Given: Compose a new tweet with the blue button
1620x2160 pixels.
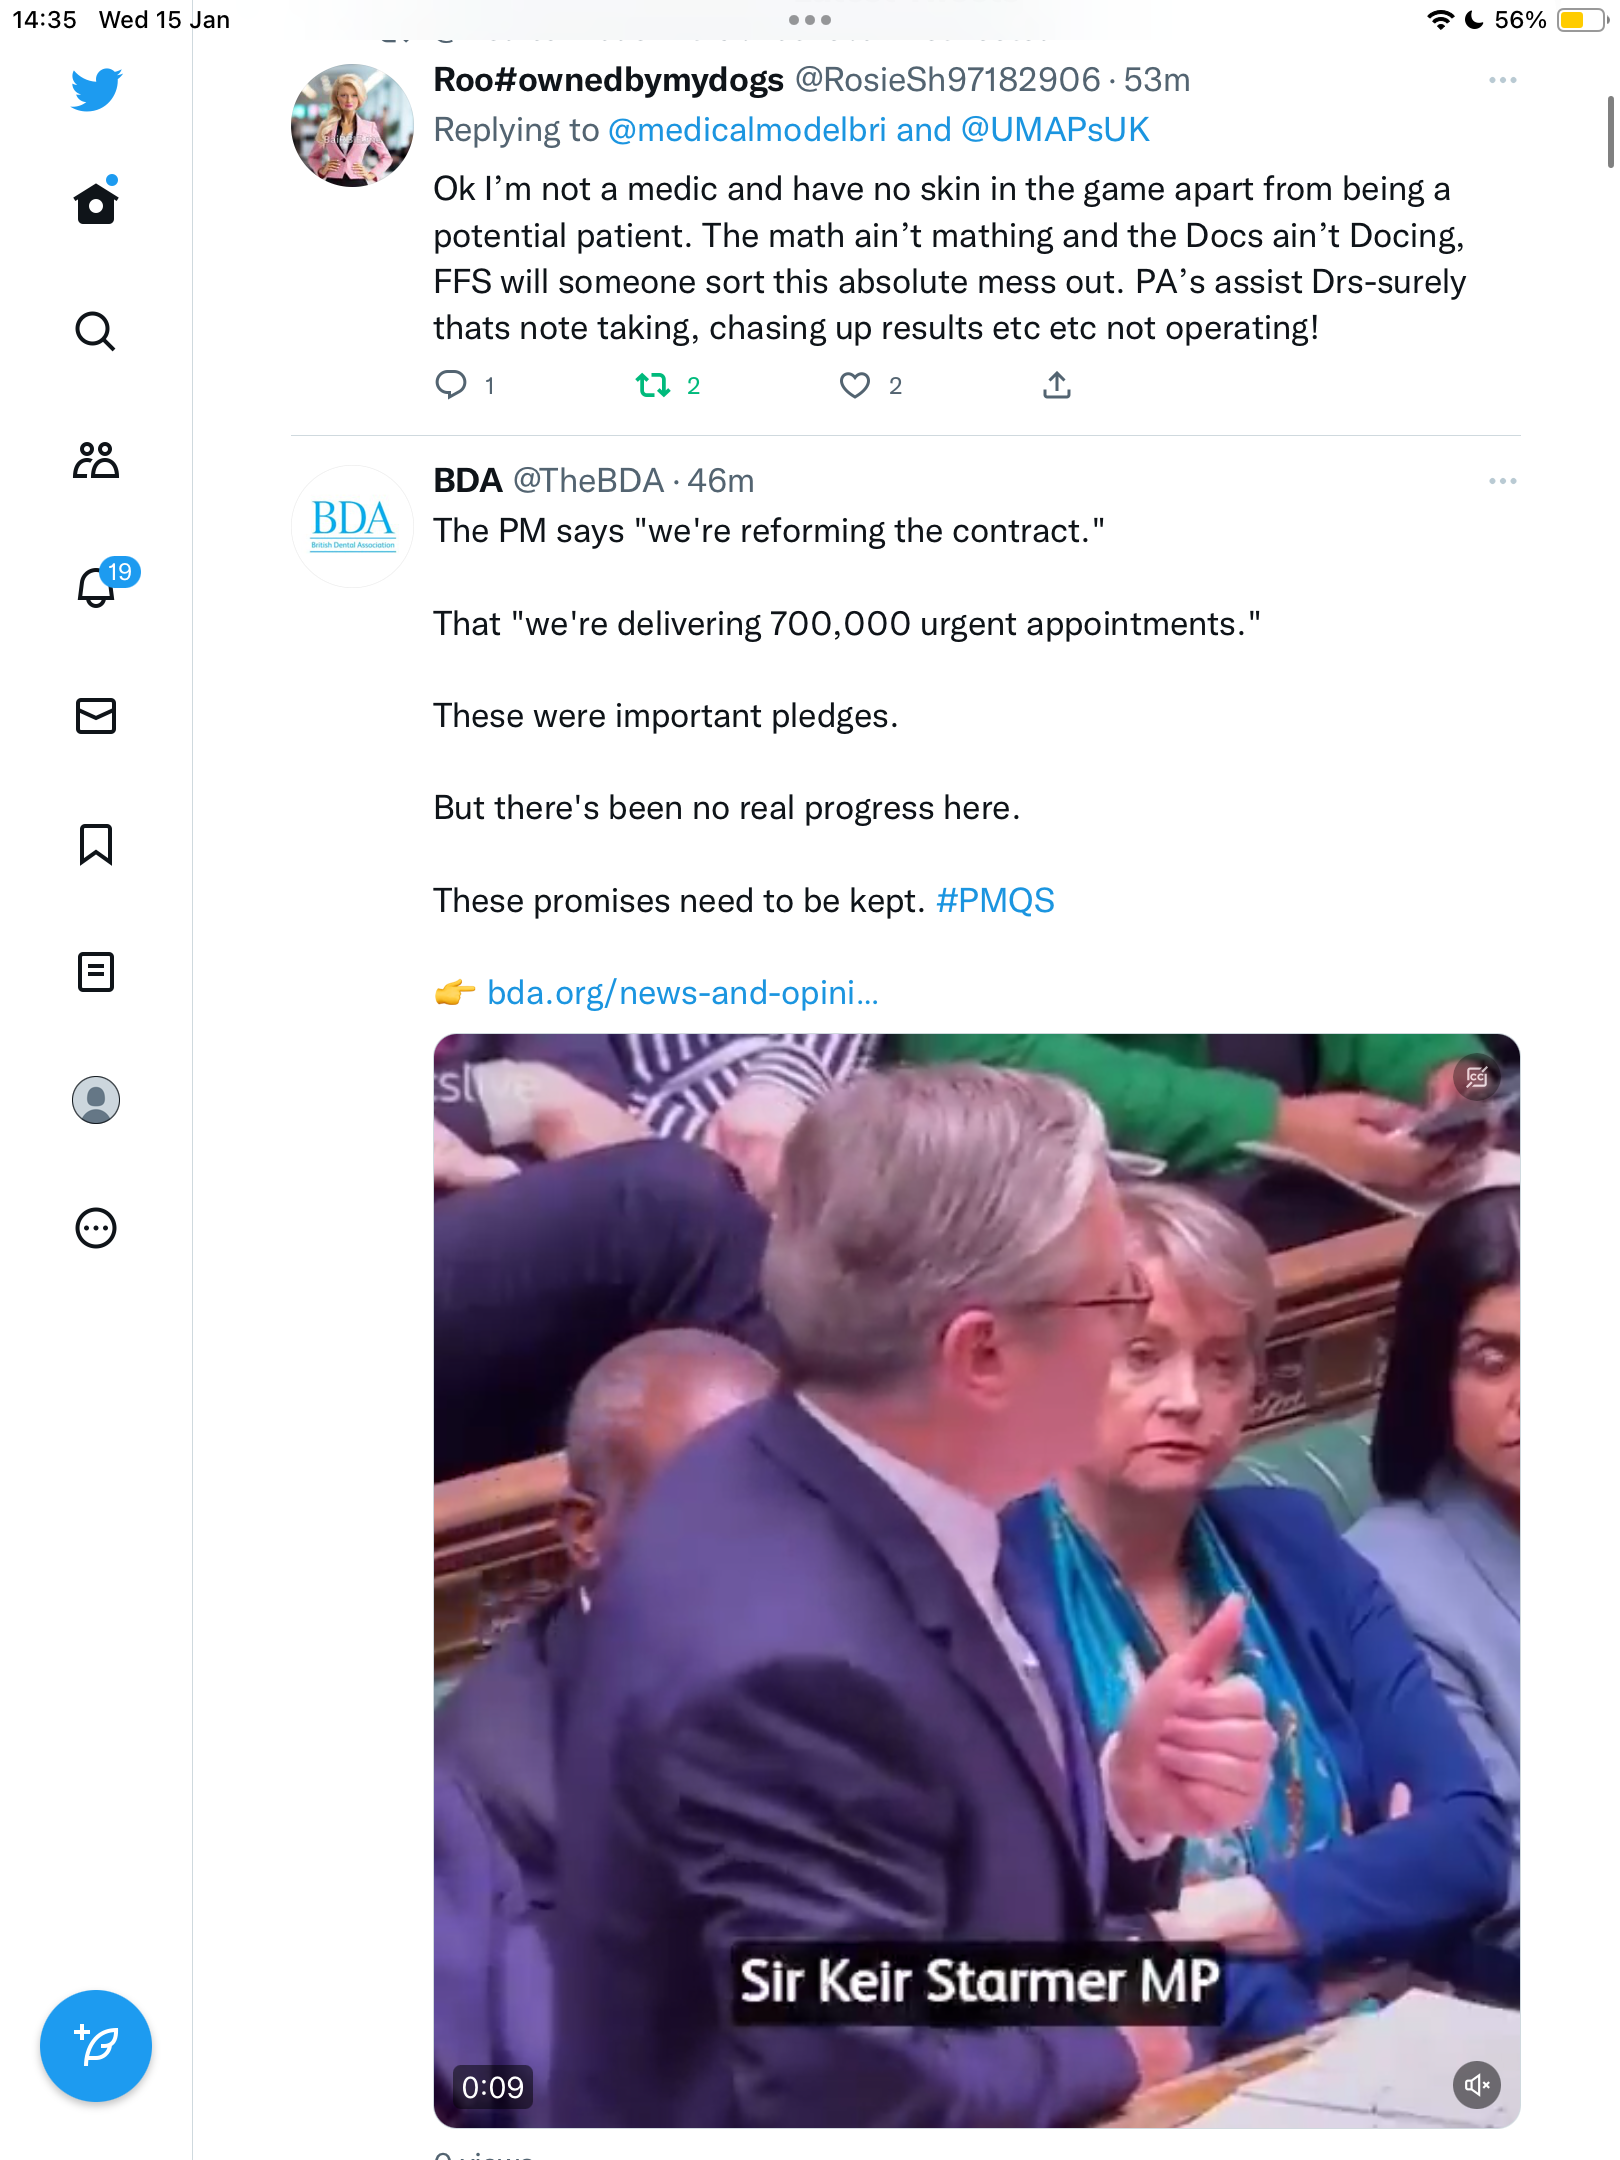Looking at the screenshot, I should [x=96, y=2046].
